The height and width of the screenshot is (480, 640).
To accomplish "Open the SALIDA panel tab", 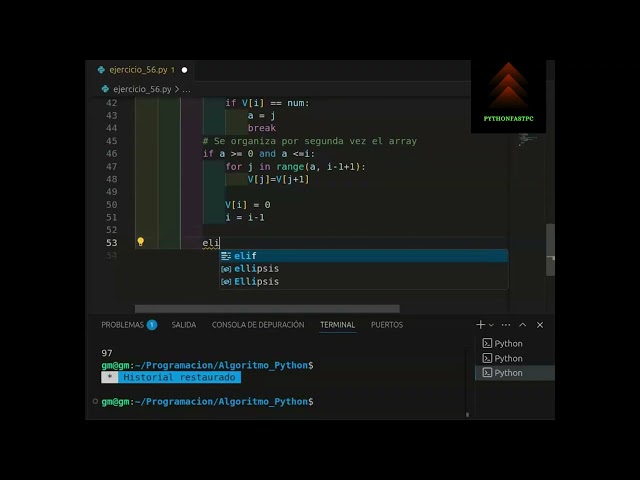I will pos(184,325).
